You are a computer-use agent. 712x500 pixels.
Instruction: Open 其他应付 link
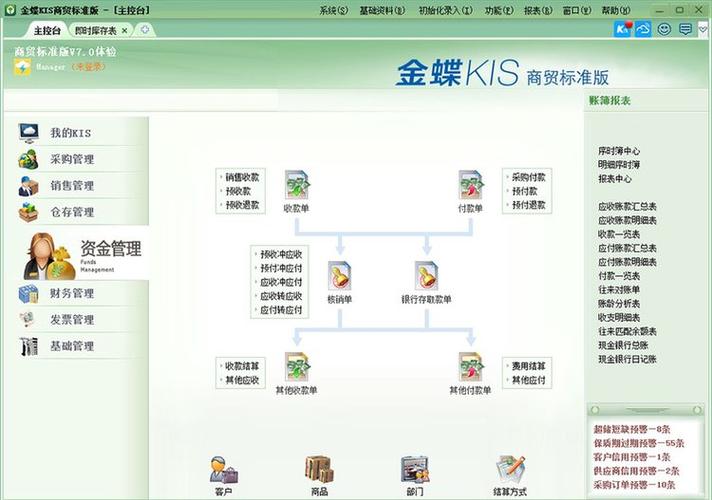pyautogui.click(x=529, y=380)
